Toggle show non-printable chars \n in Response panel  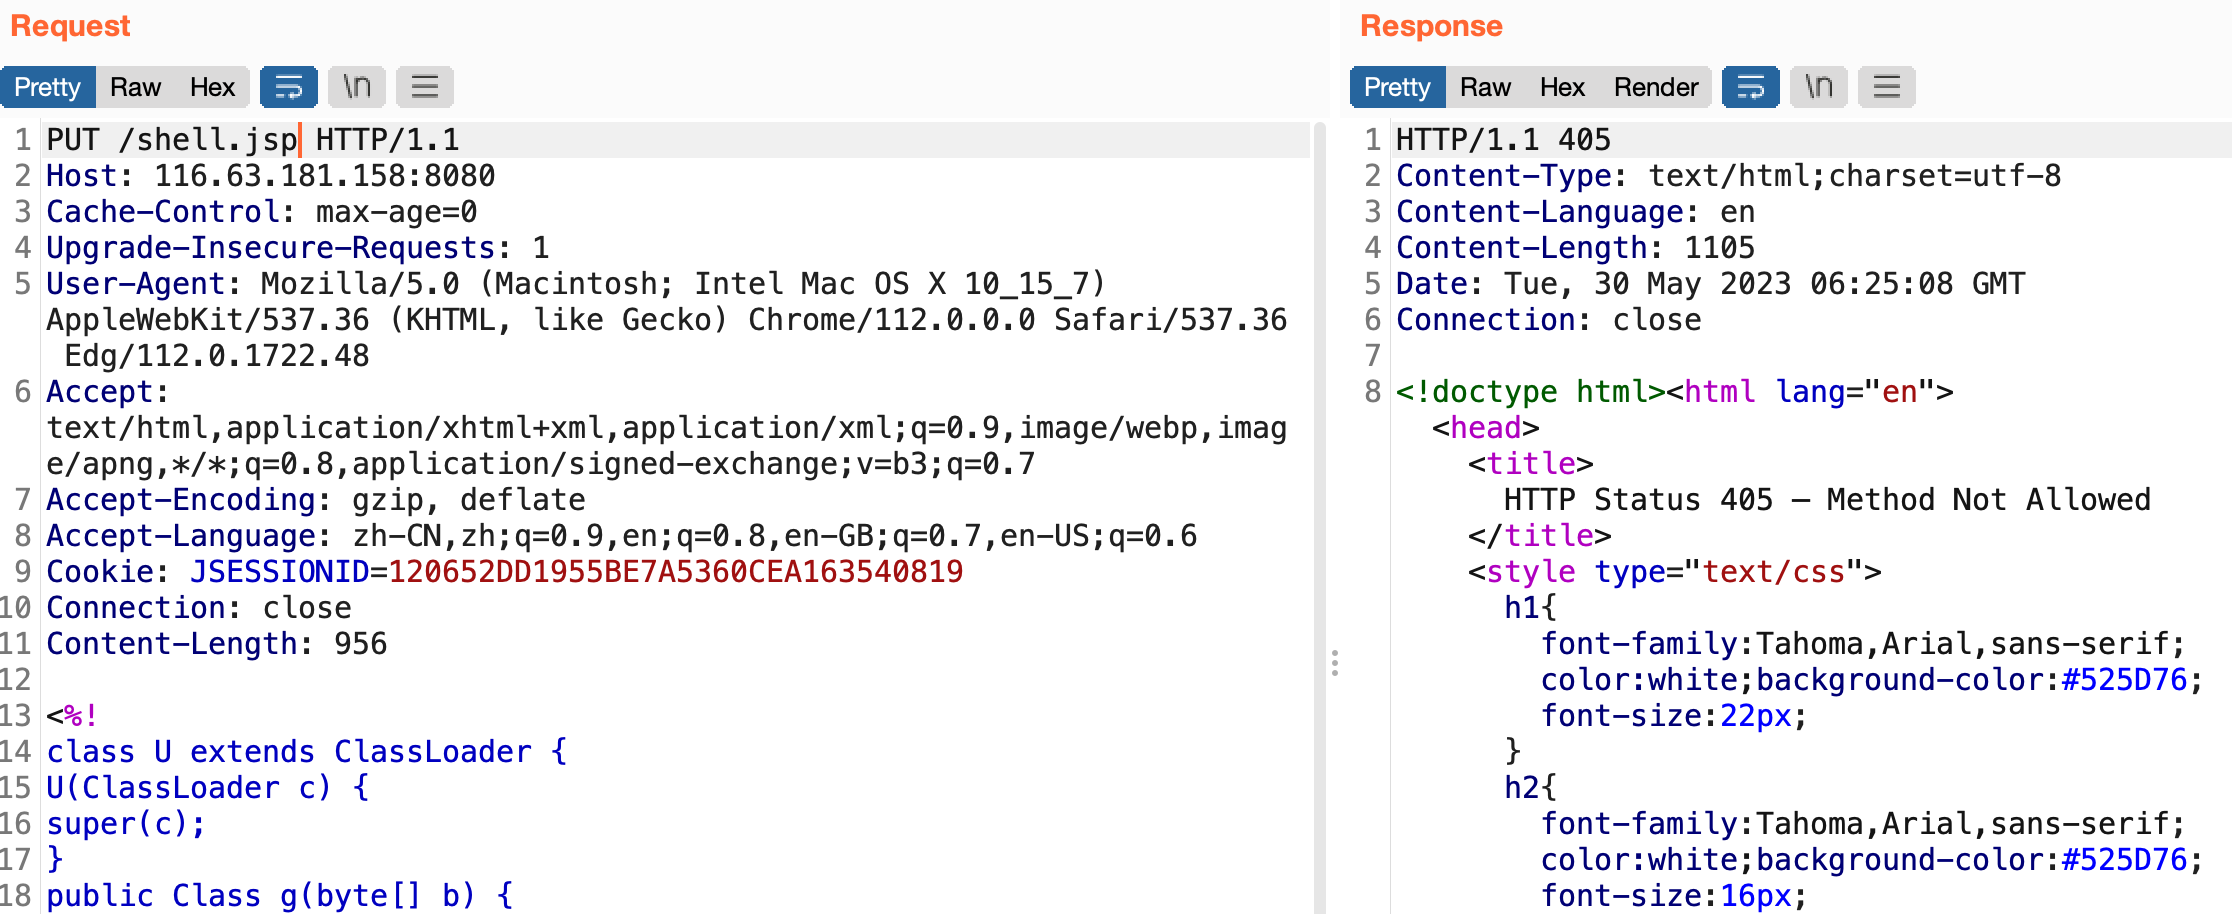pos(1819,87)
